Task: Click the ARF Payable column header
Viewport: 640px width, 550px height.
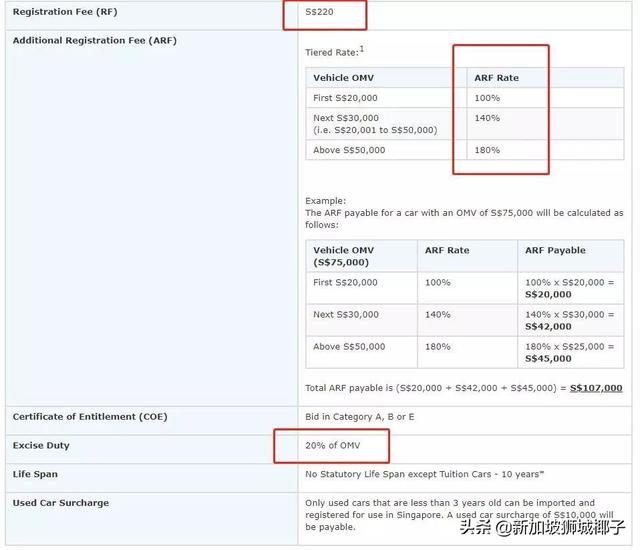Action: [555, 250]
